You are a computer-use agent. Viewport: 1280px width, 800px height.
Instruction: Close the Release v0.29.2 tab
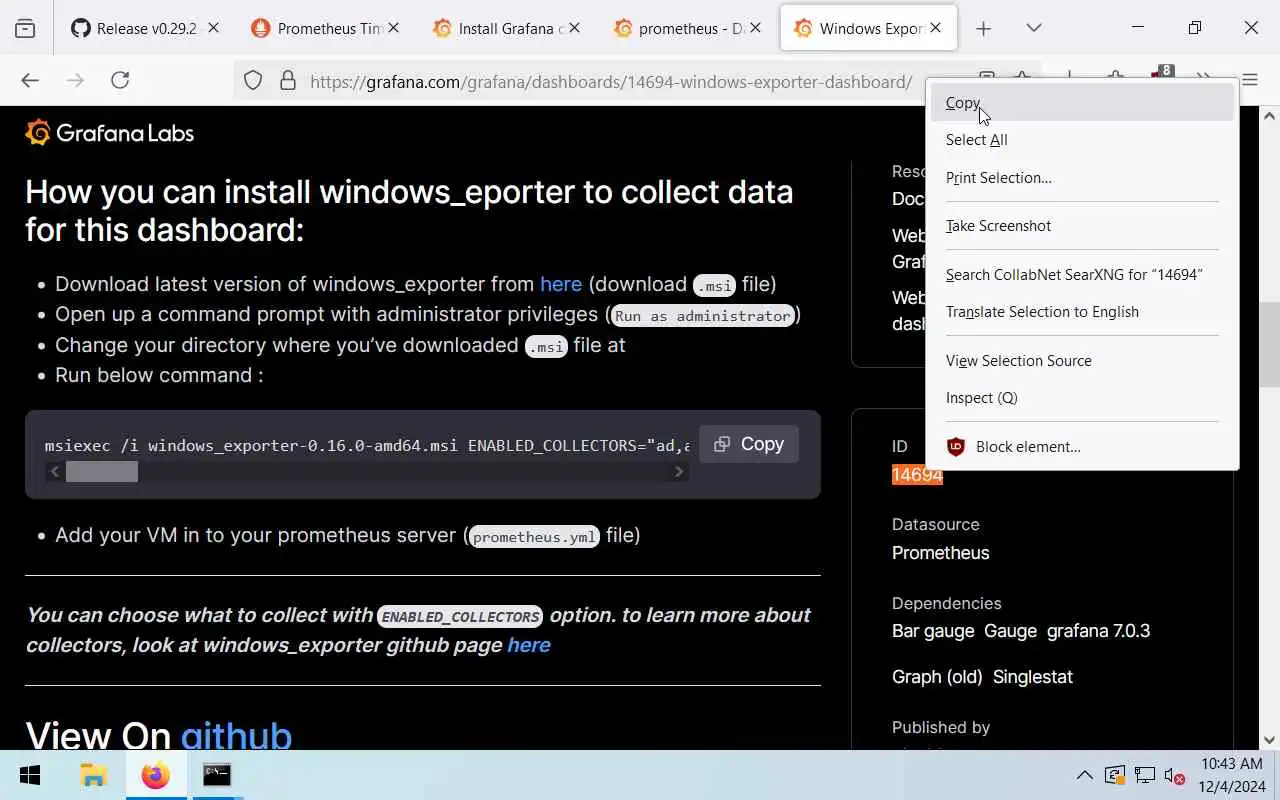[x=213, y=28]
